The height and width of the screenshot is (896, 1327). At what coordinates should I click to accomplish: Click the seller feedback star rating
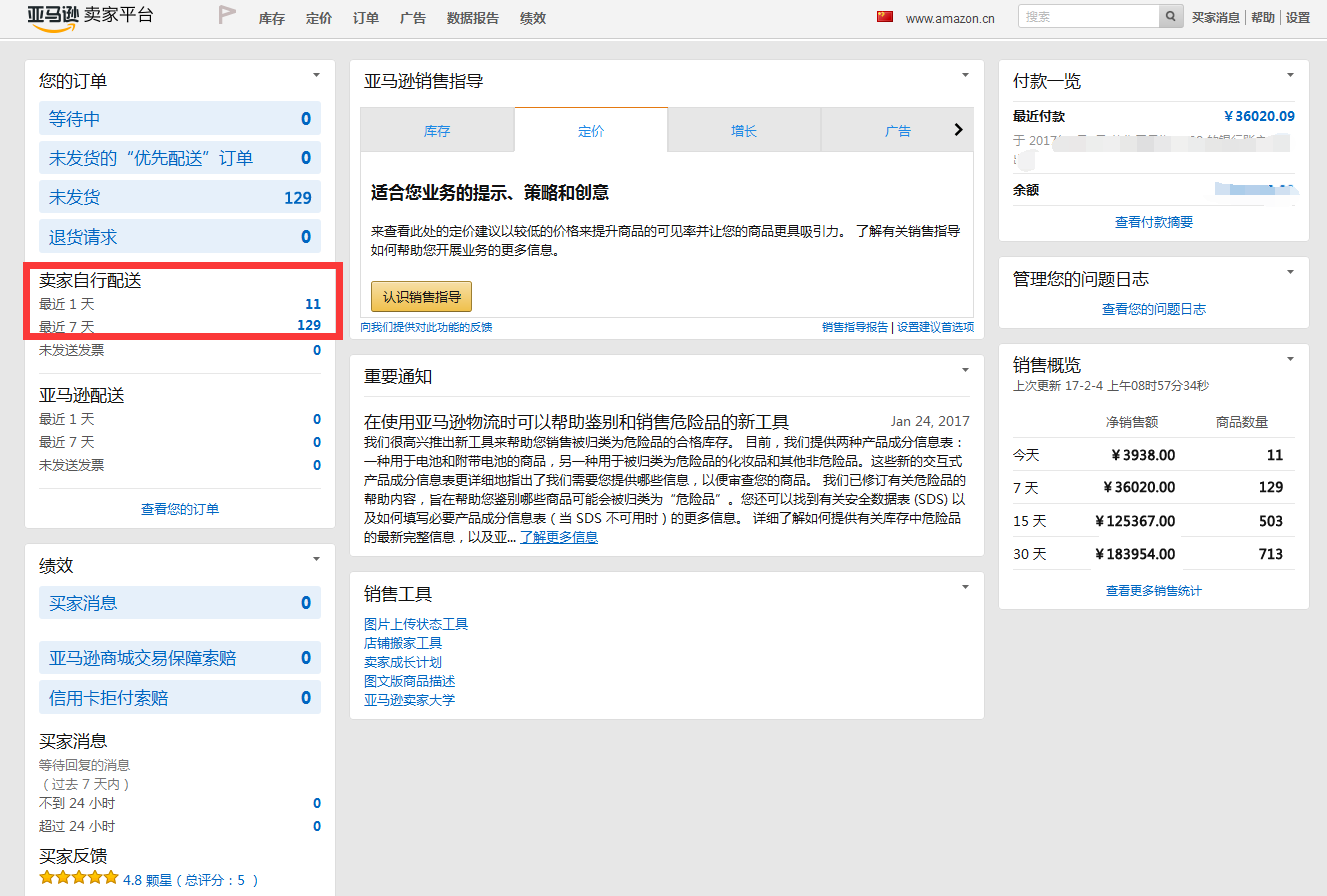[x=79, y=879]
